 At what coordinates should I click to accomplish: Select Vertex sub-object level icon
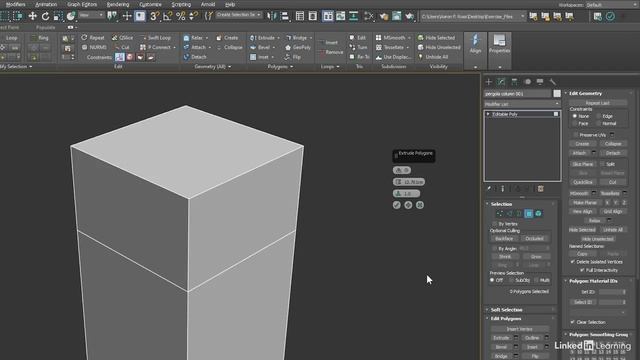pyautogui.click(x=500, y=213)
